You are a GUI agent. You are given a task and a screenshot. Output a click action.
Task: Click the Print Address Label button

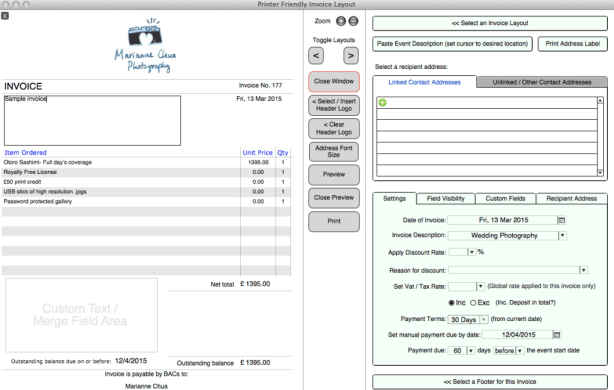pyautogui.click(x=572, y=44)
